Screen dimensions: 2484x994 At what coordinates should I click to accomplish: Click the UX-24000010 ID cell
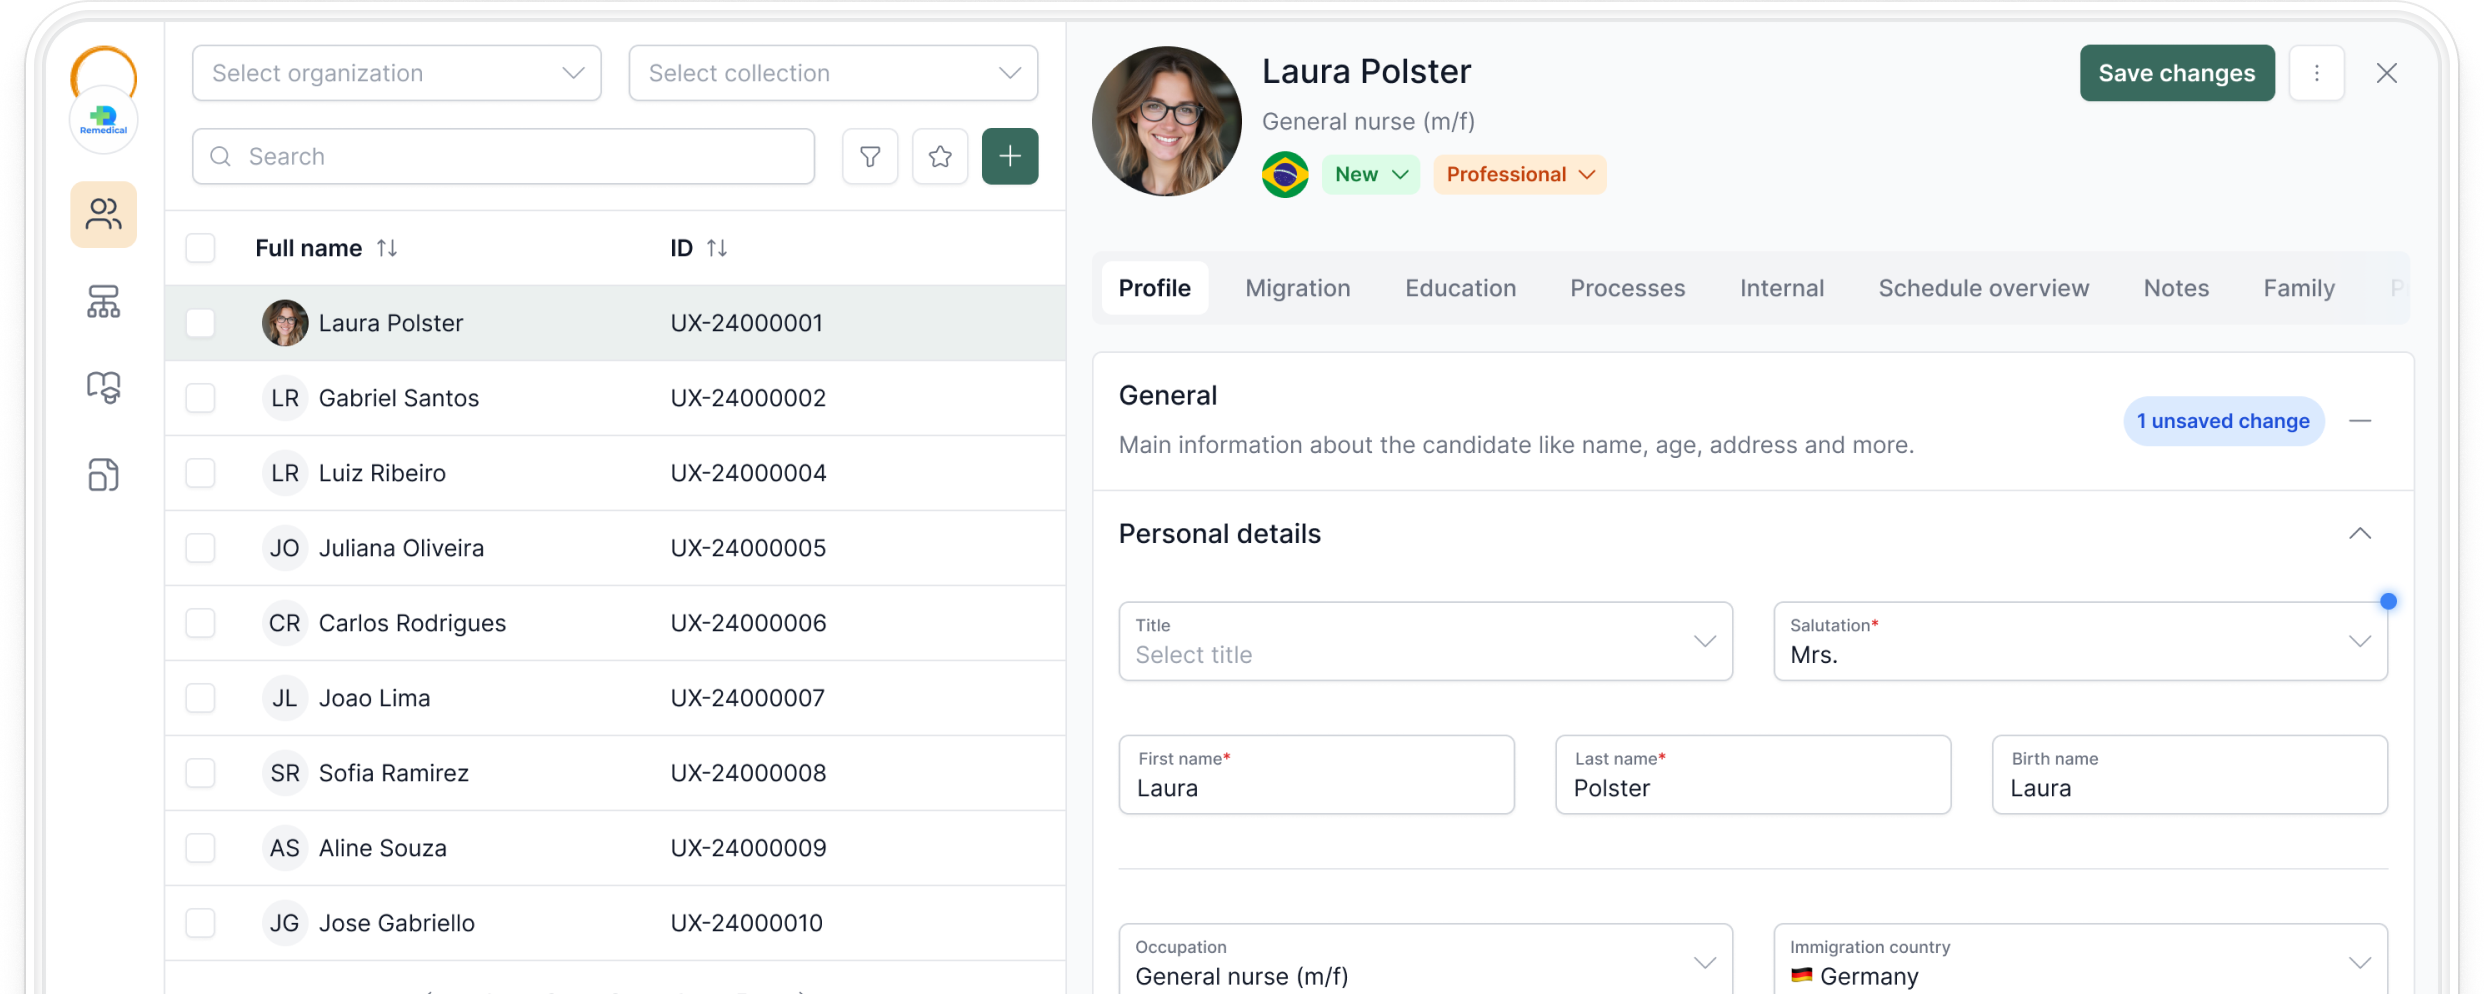coord(747,923)
